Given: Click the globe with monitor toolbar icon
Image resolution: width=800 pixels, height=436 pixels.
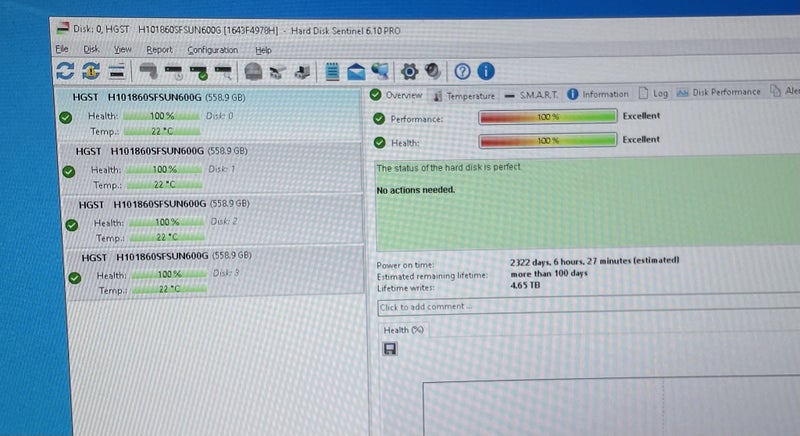Looking at the screenshot, I should (381, 71).
